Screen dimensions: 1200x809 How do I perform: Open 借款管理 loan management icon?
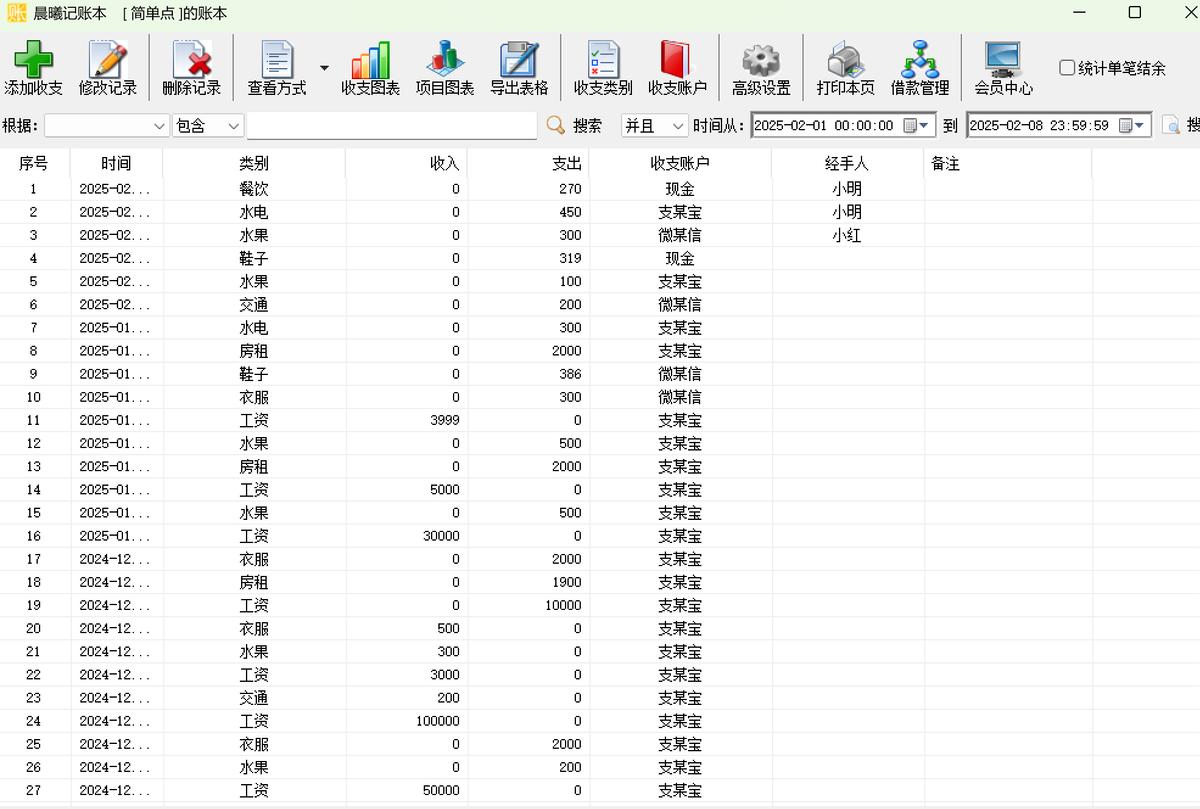(919, 59)
